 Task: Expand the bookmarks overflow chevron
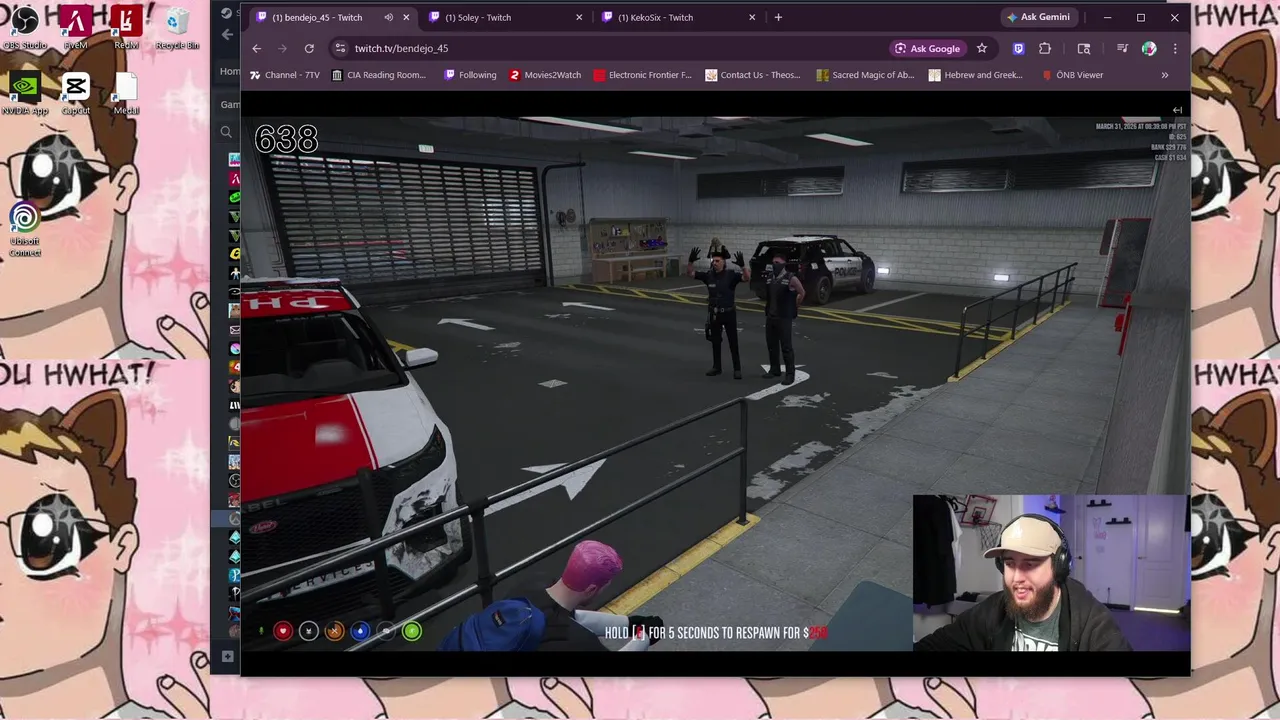[x=1164, y=75]
